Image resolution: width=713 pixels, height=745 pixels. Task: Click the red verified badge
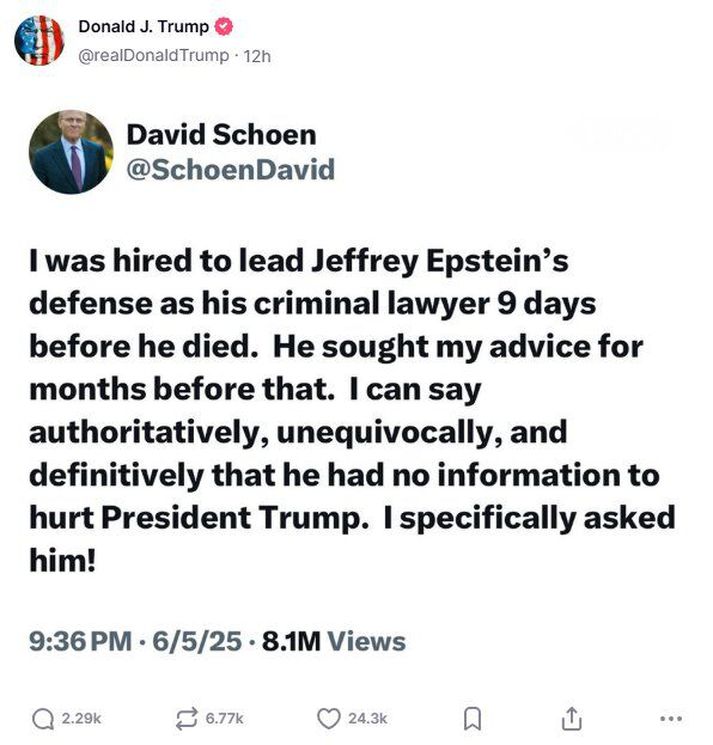pyautogui.click(x=224, y=27)
